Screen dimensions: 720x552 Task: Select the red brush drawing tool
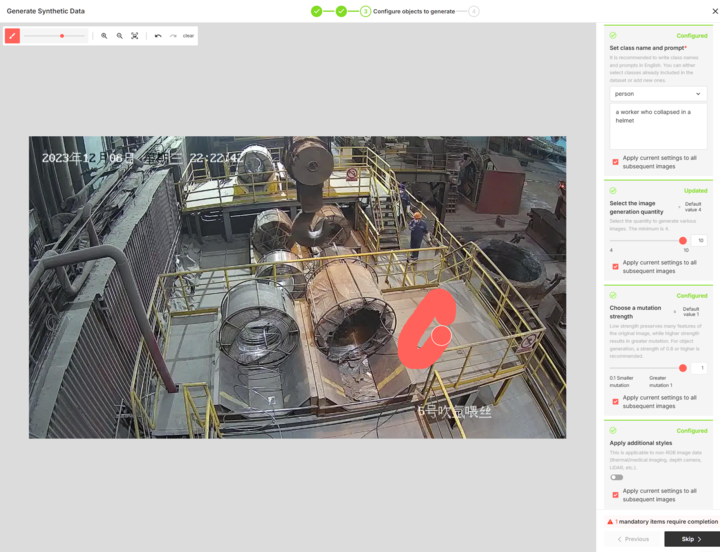tap(12, 36)
